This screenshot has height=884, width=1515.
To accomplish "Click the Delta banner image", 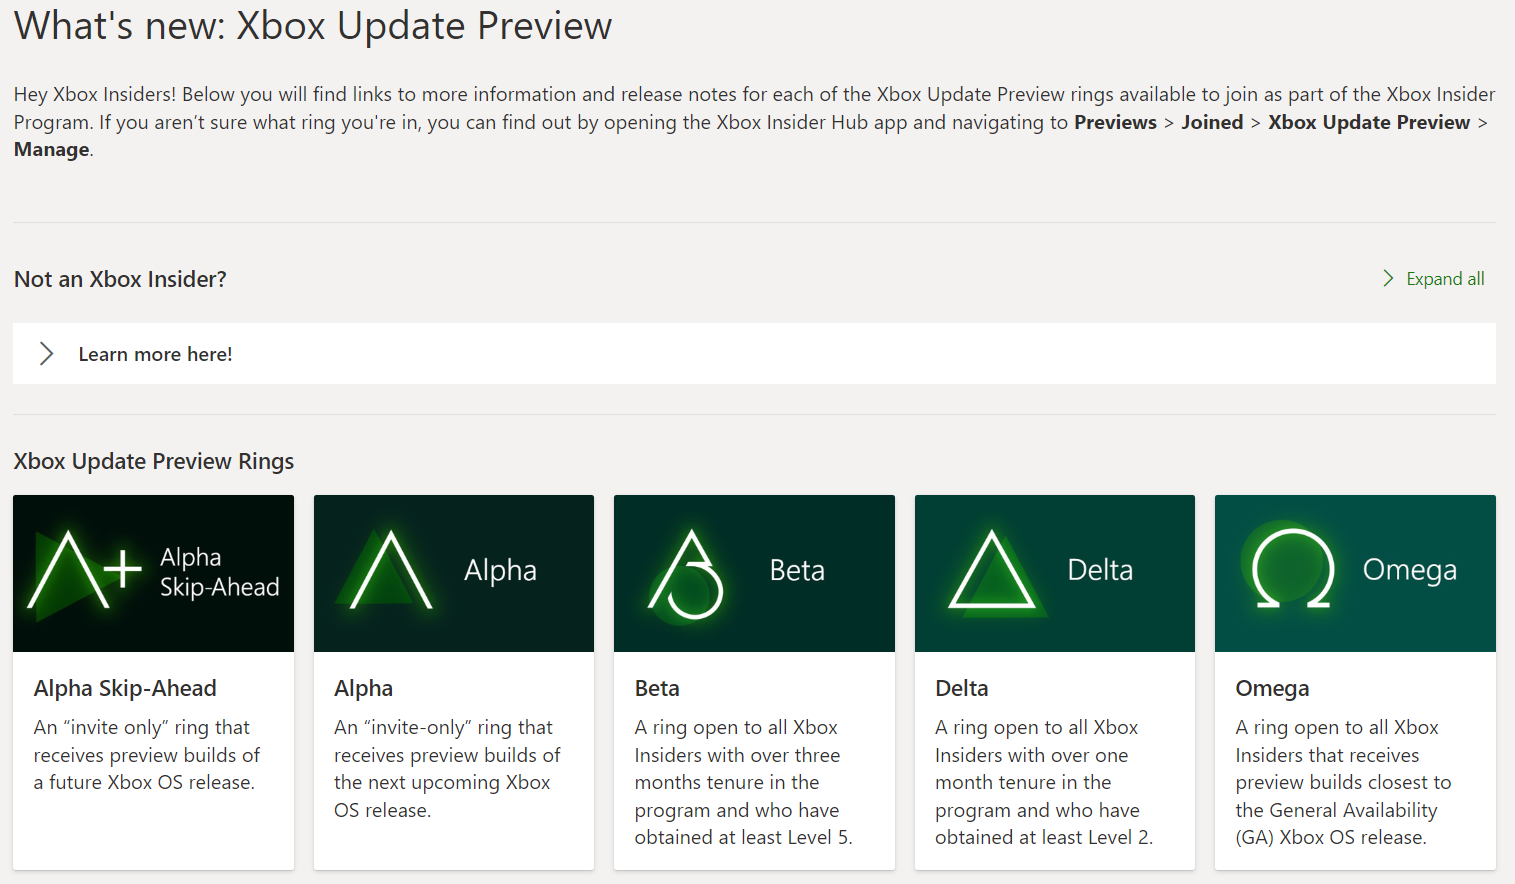I will [x=1054, y=573].
